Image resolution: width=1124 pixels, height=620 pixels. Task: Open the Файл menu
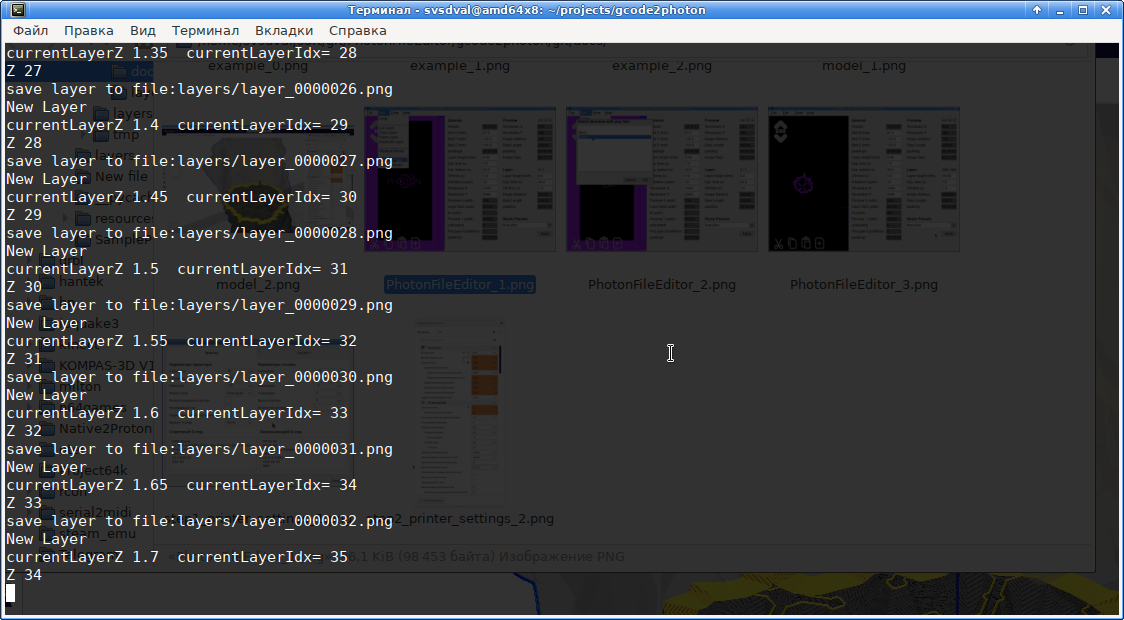pyautogui.click(x=31, y=30)
